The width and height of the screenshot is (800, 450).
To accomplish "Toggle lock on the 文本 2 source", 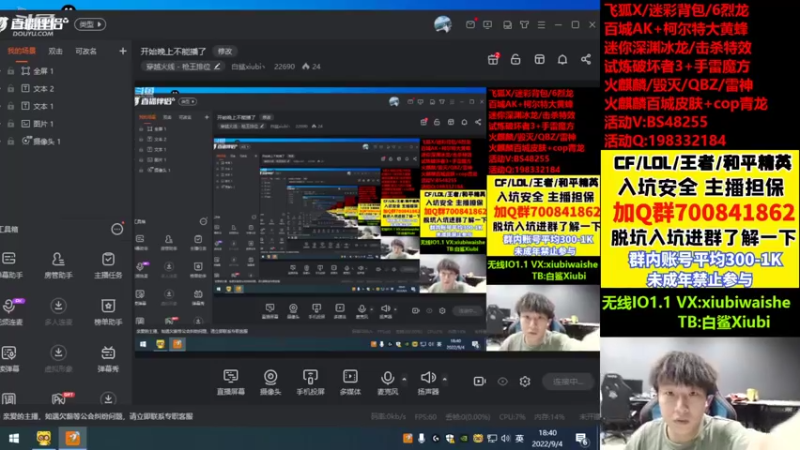I will pos(10,88).
